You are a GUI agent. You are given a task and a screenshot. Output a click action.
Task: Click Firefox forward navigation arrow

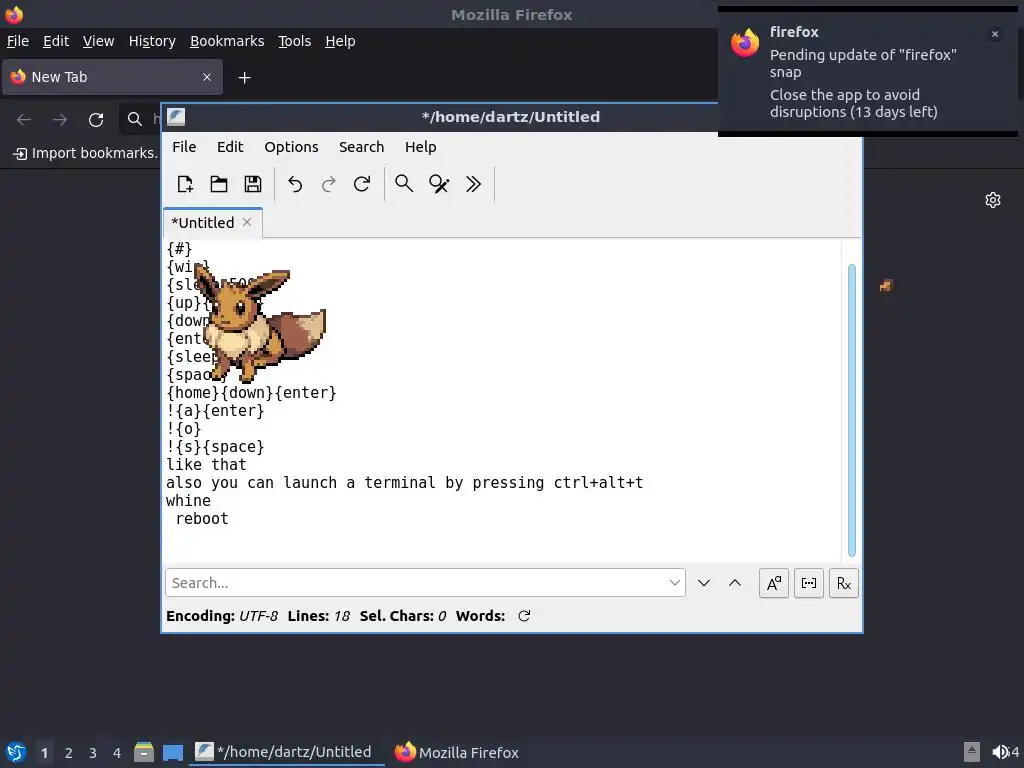coord(60,120)
